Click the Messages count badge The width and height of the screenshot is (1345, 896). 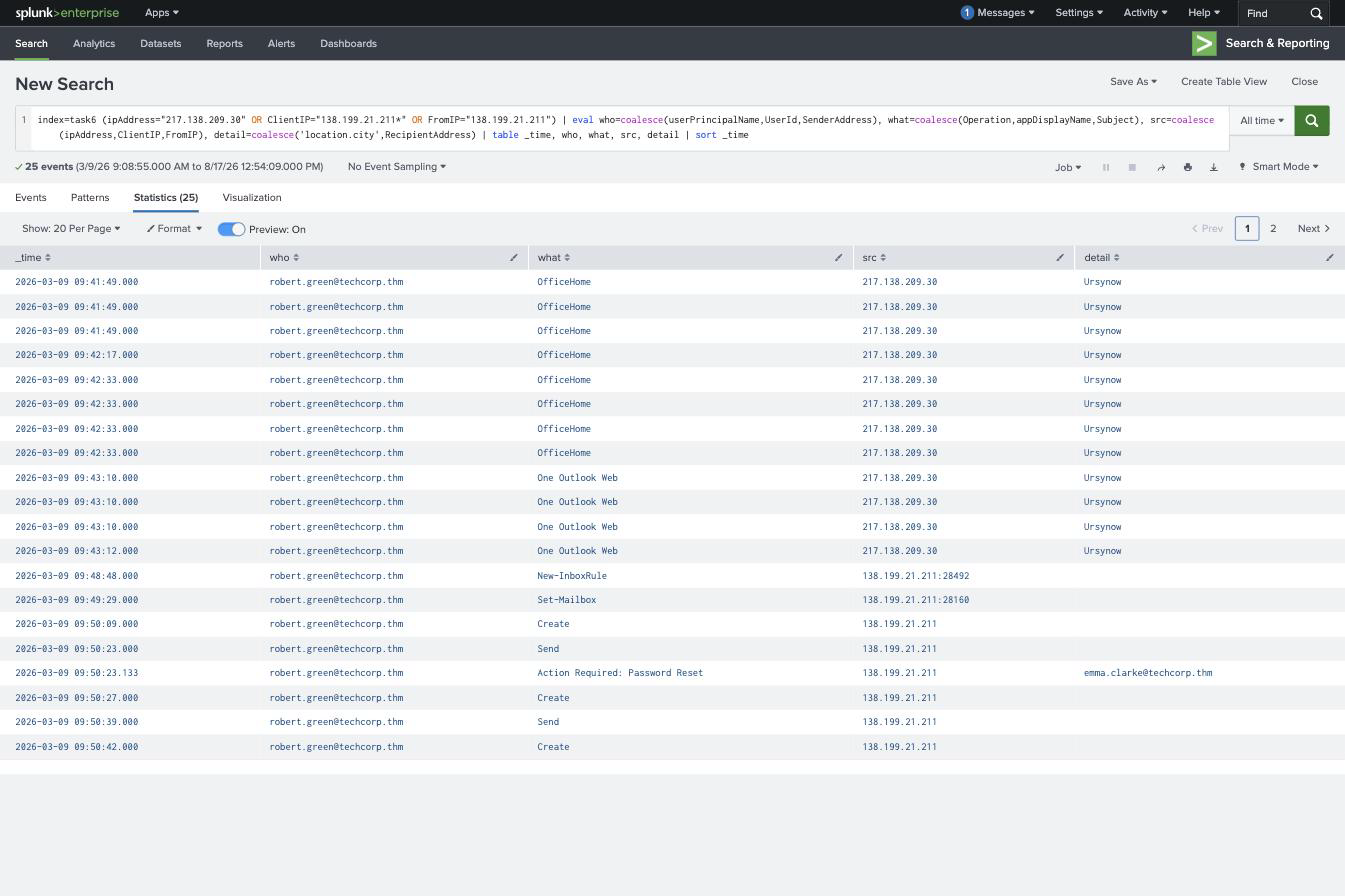click(x=967, y=13)
